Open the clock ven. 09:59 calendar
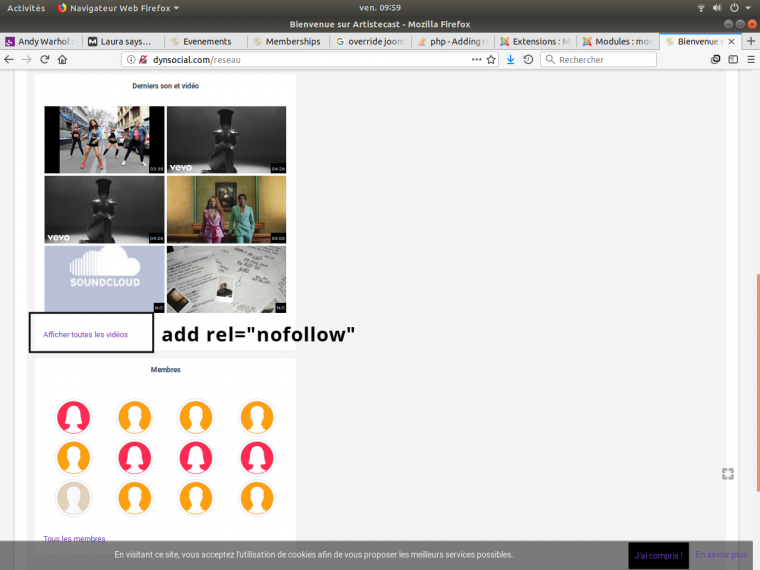 [380, 8]
